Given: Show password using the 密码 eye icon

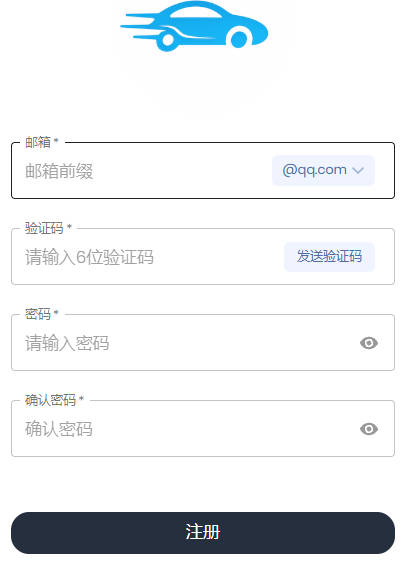Looking at the screenshot, I should 369,343.
